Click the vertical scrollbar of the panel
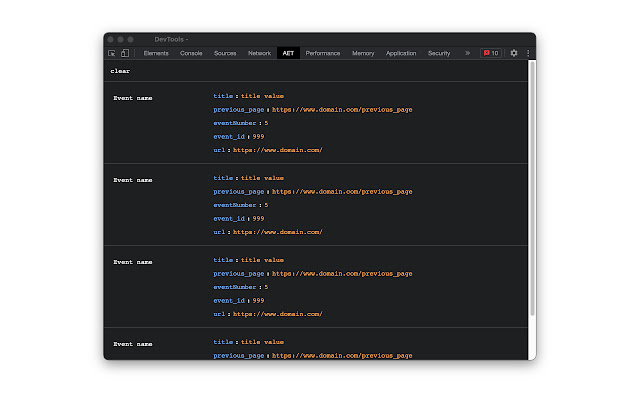Image resolution: width=640 pixels, height=400 pixels. tap(532, 190)
